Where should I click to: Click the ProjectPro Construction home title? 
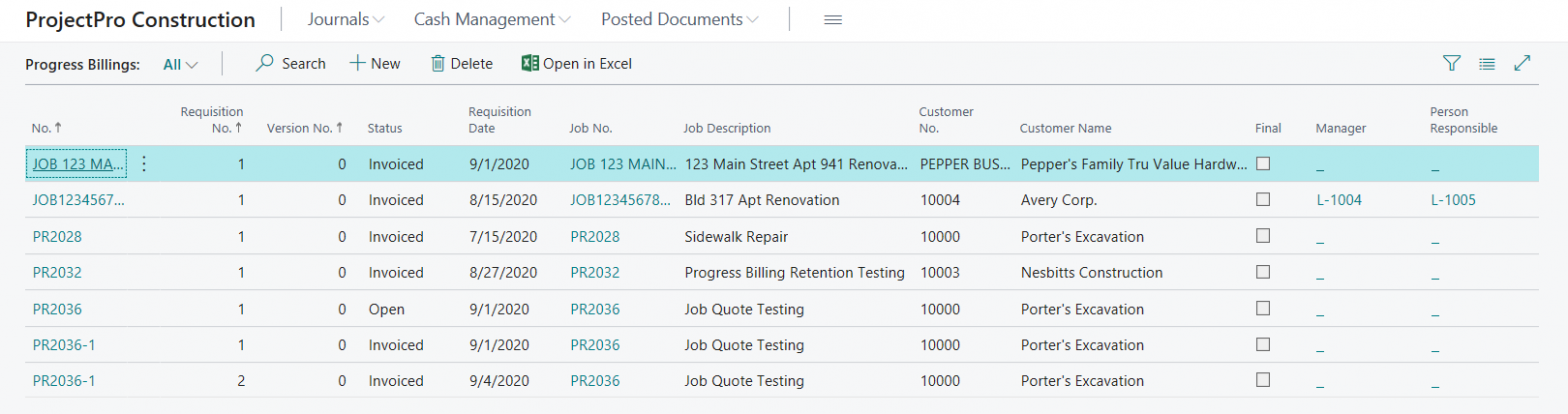coord(140,19)
